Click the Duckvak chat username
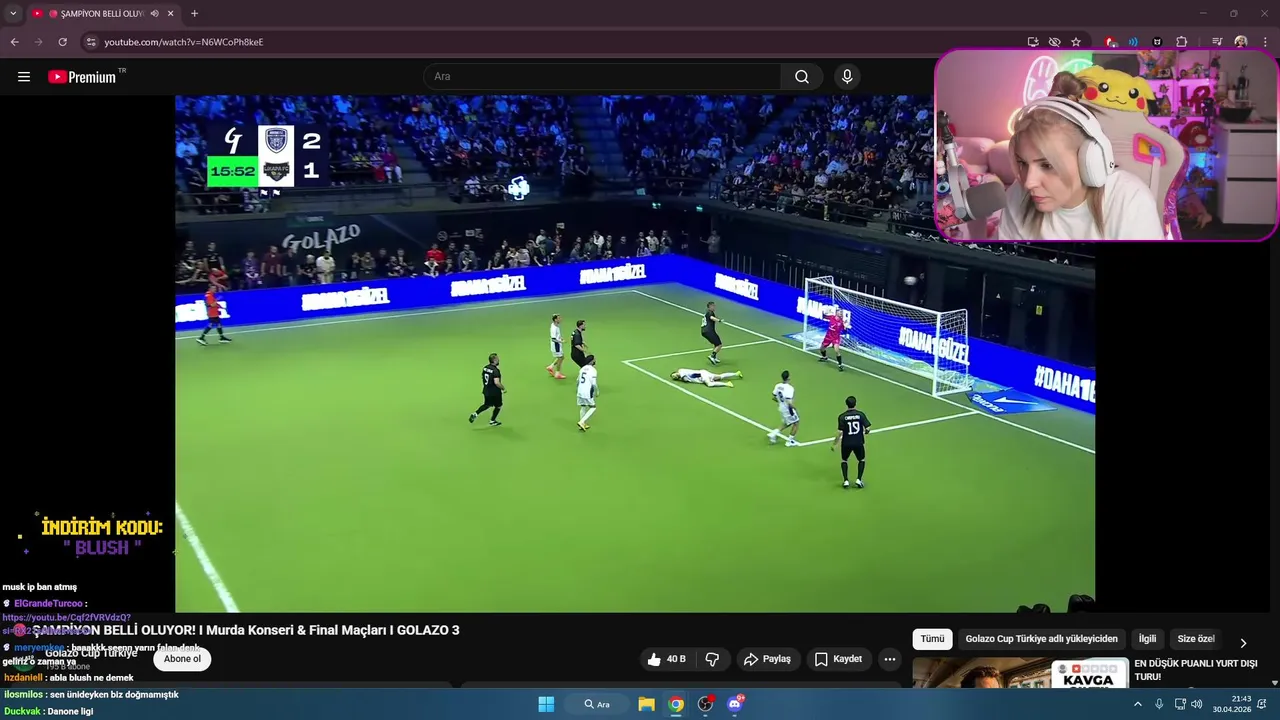 click(22, 711)
